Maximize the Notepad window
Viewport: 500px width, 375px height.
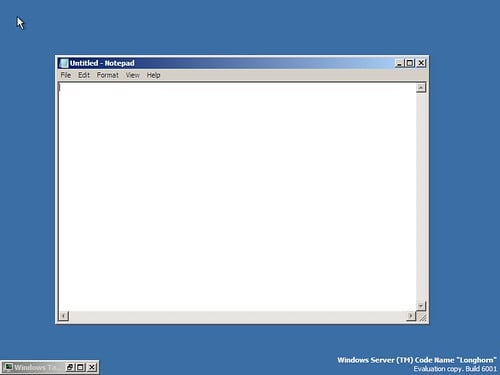410,63
